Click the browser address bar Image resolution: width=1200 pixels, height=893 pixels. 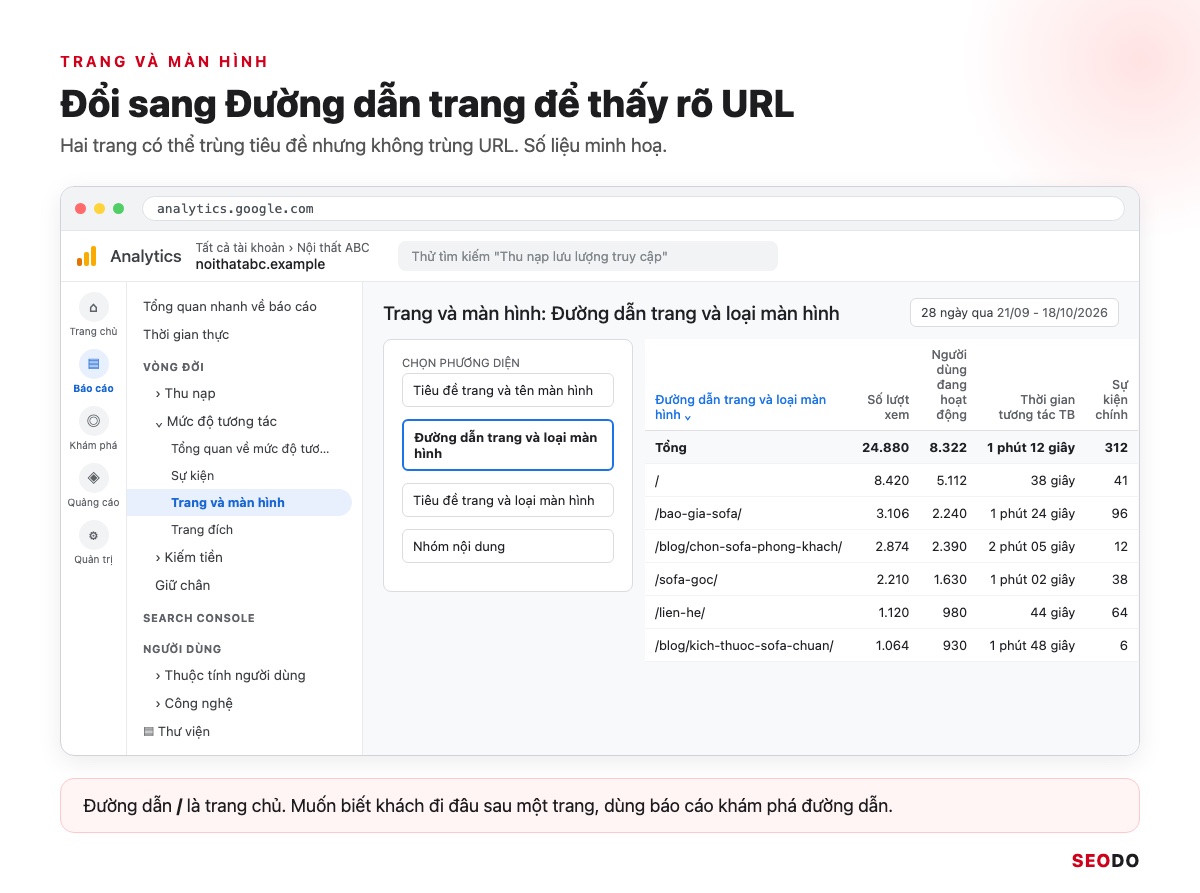(x=633, y=208)
